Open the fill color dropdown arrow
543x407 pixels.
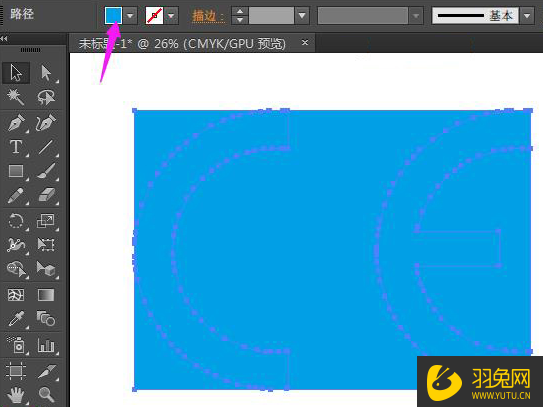[x=130, y=16]
